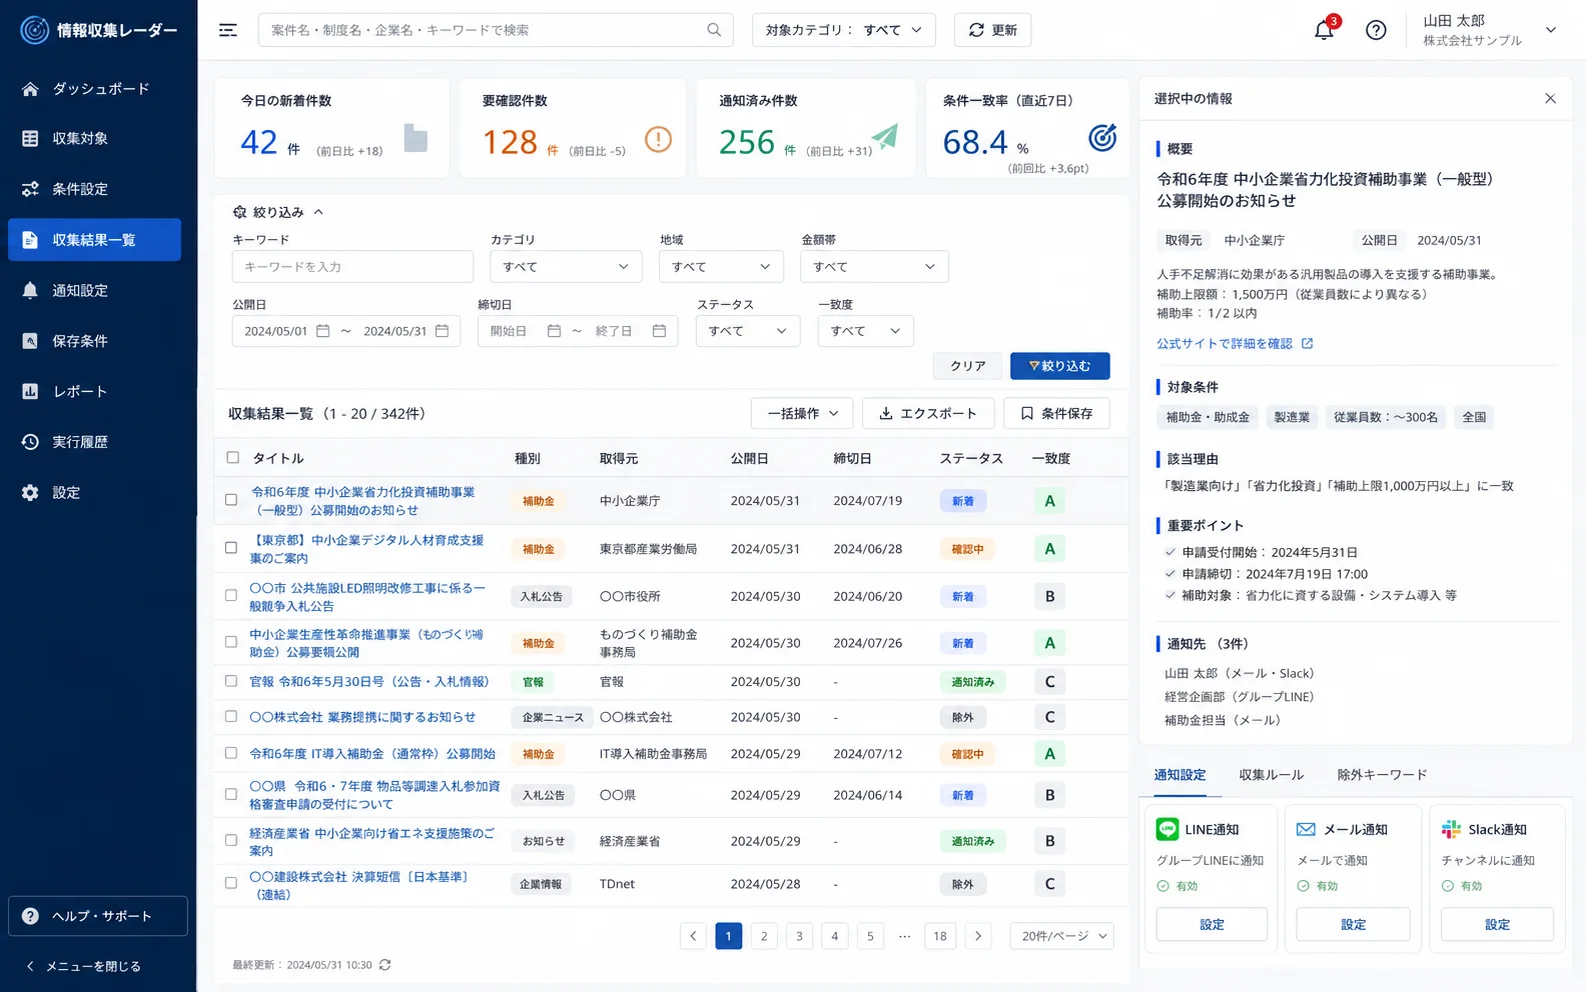Click the 絞り込む filter button

click(x=1060, y=366)
